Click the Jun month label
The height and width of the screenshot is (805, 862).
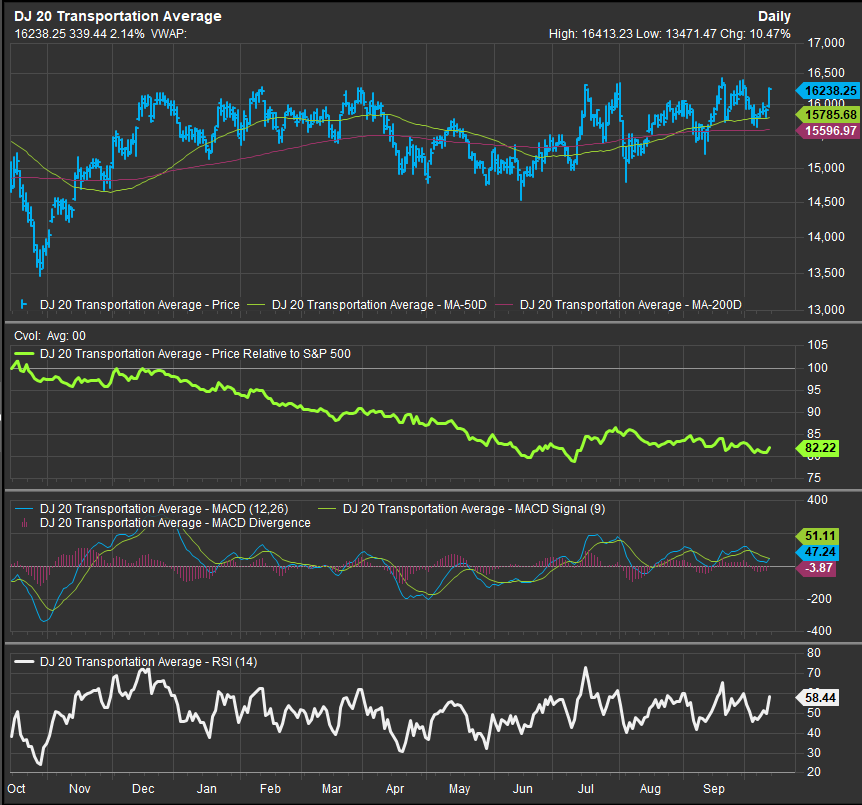pyautogui.click(x=523, y=789)
